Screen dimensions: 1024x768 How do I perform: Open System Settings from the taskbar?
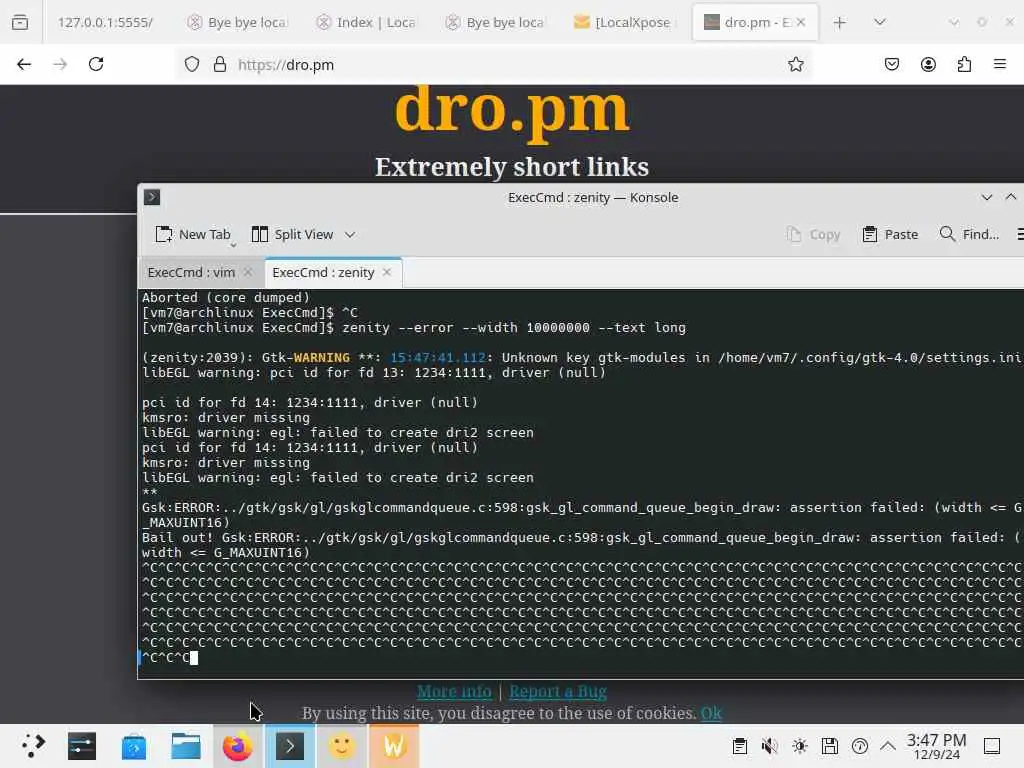point(82,746)
